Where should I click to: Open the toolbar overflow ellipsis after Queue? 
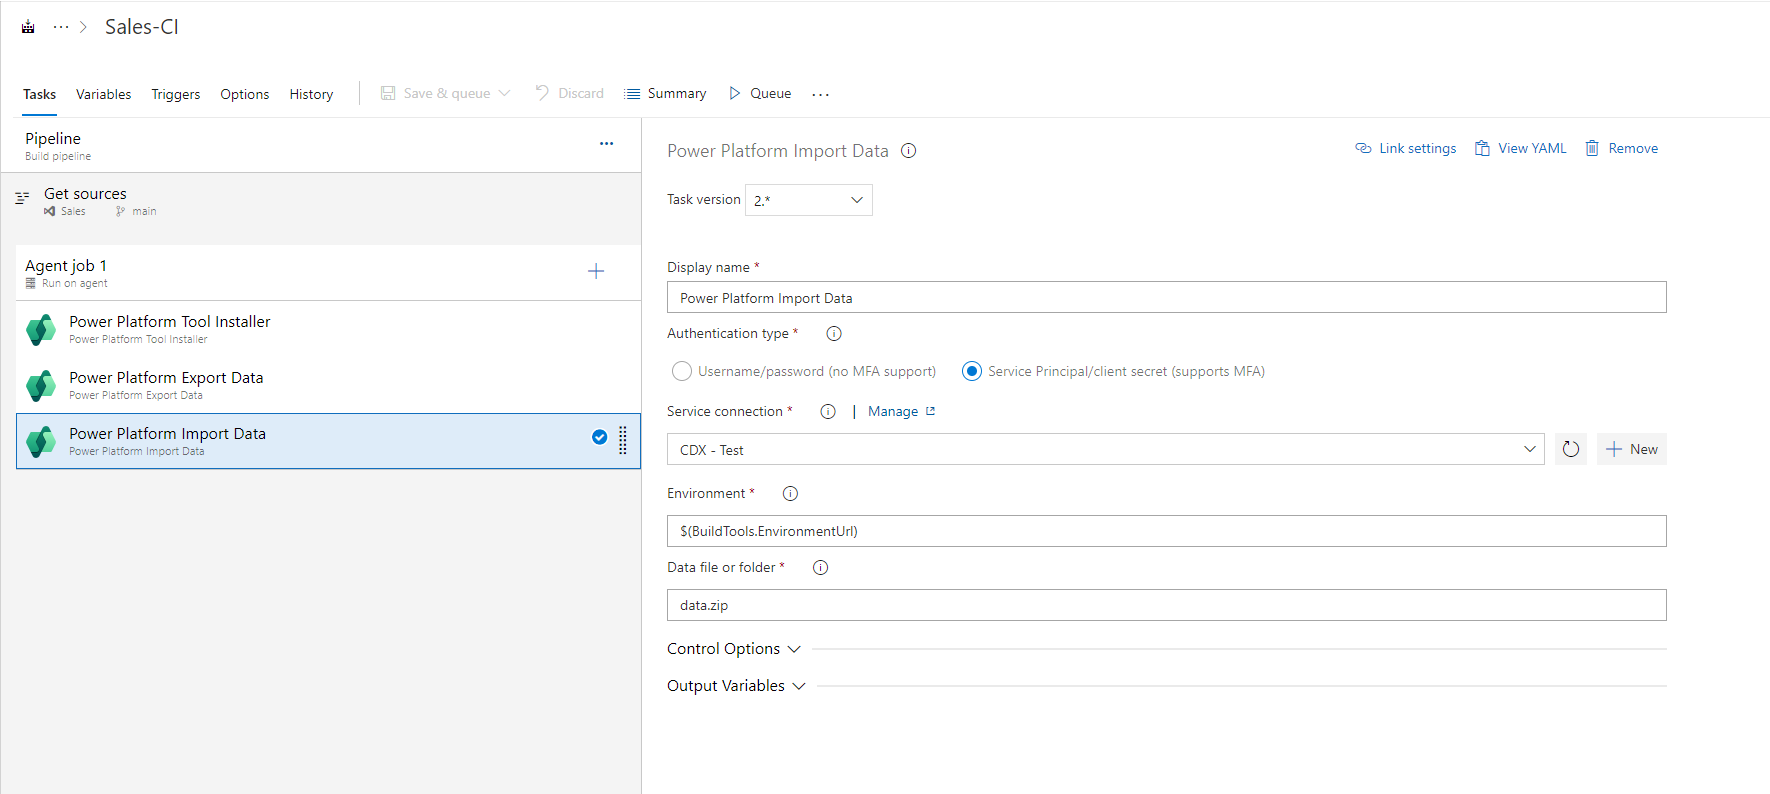coord(821,94)
